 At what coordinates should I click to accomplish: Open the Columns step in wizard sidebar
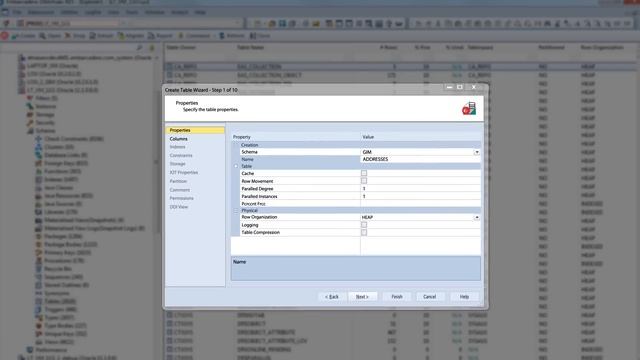click(178, 139)
